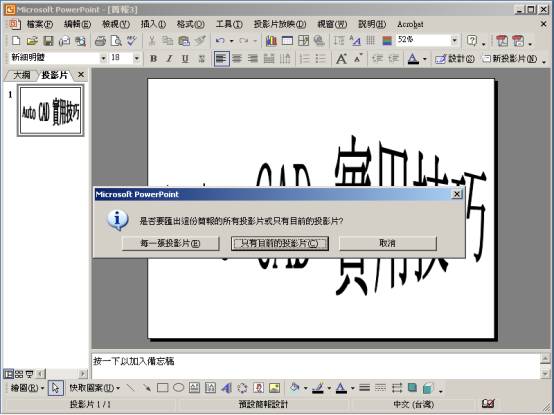Viewport: 554px width, 415px height.
Task: Open the Acrobat menu
Action: click(x=410, y=24)
